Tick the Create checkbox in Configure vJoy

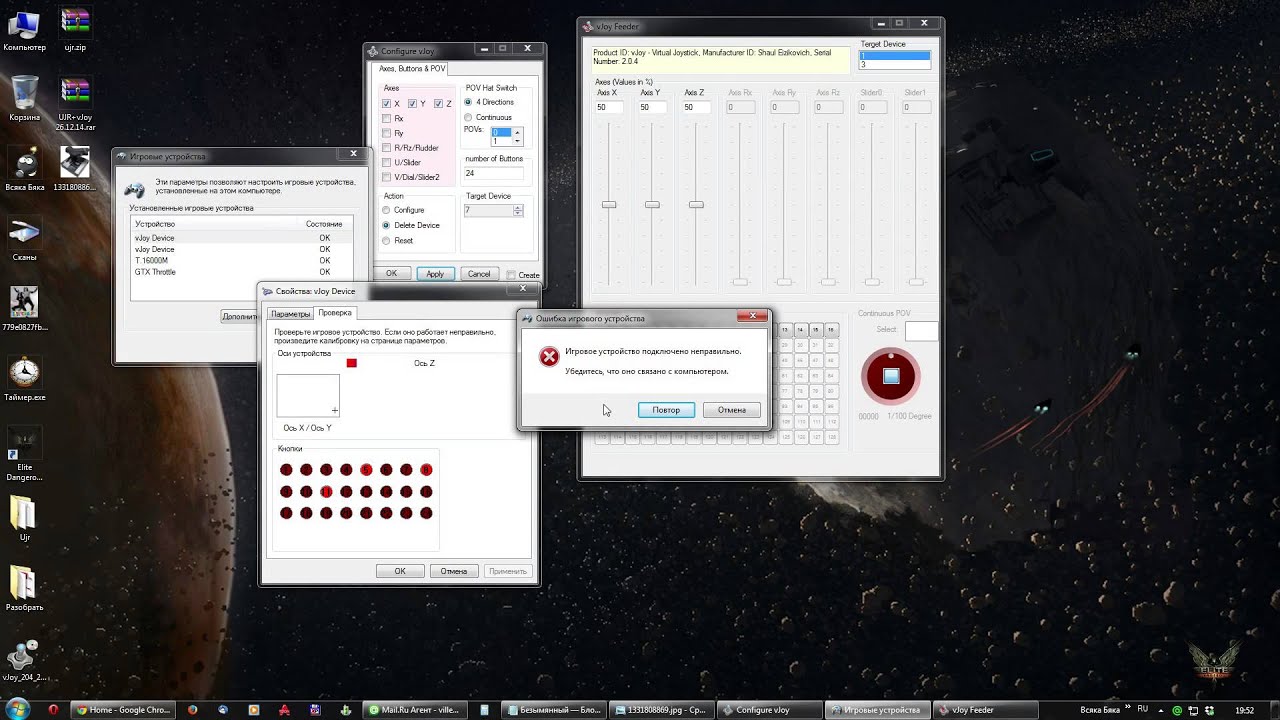click(x=511, y=275)
